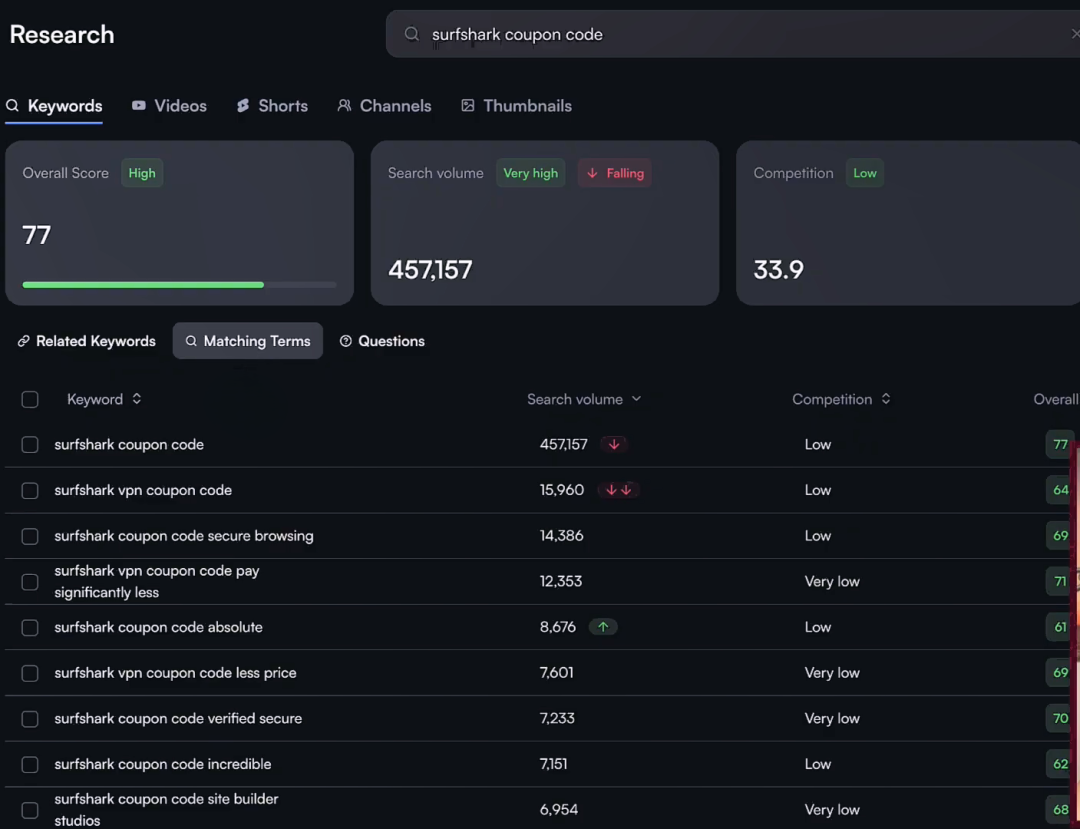
Task: Click the 12,353 search volume value
Action: 561,581
